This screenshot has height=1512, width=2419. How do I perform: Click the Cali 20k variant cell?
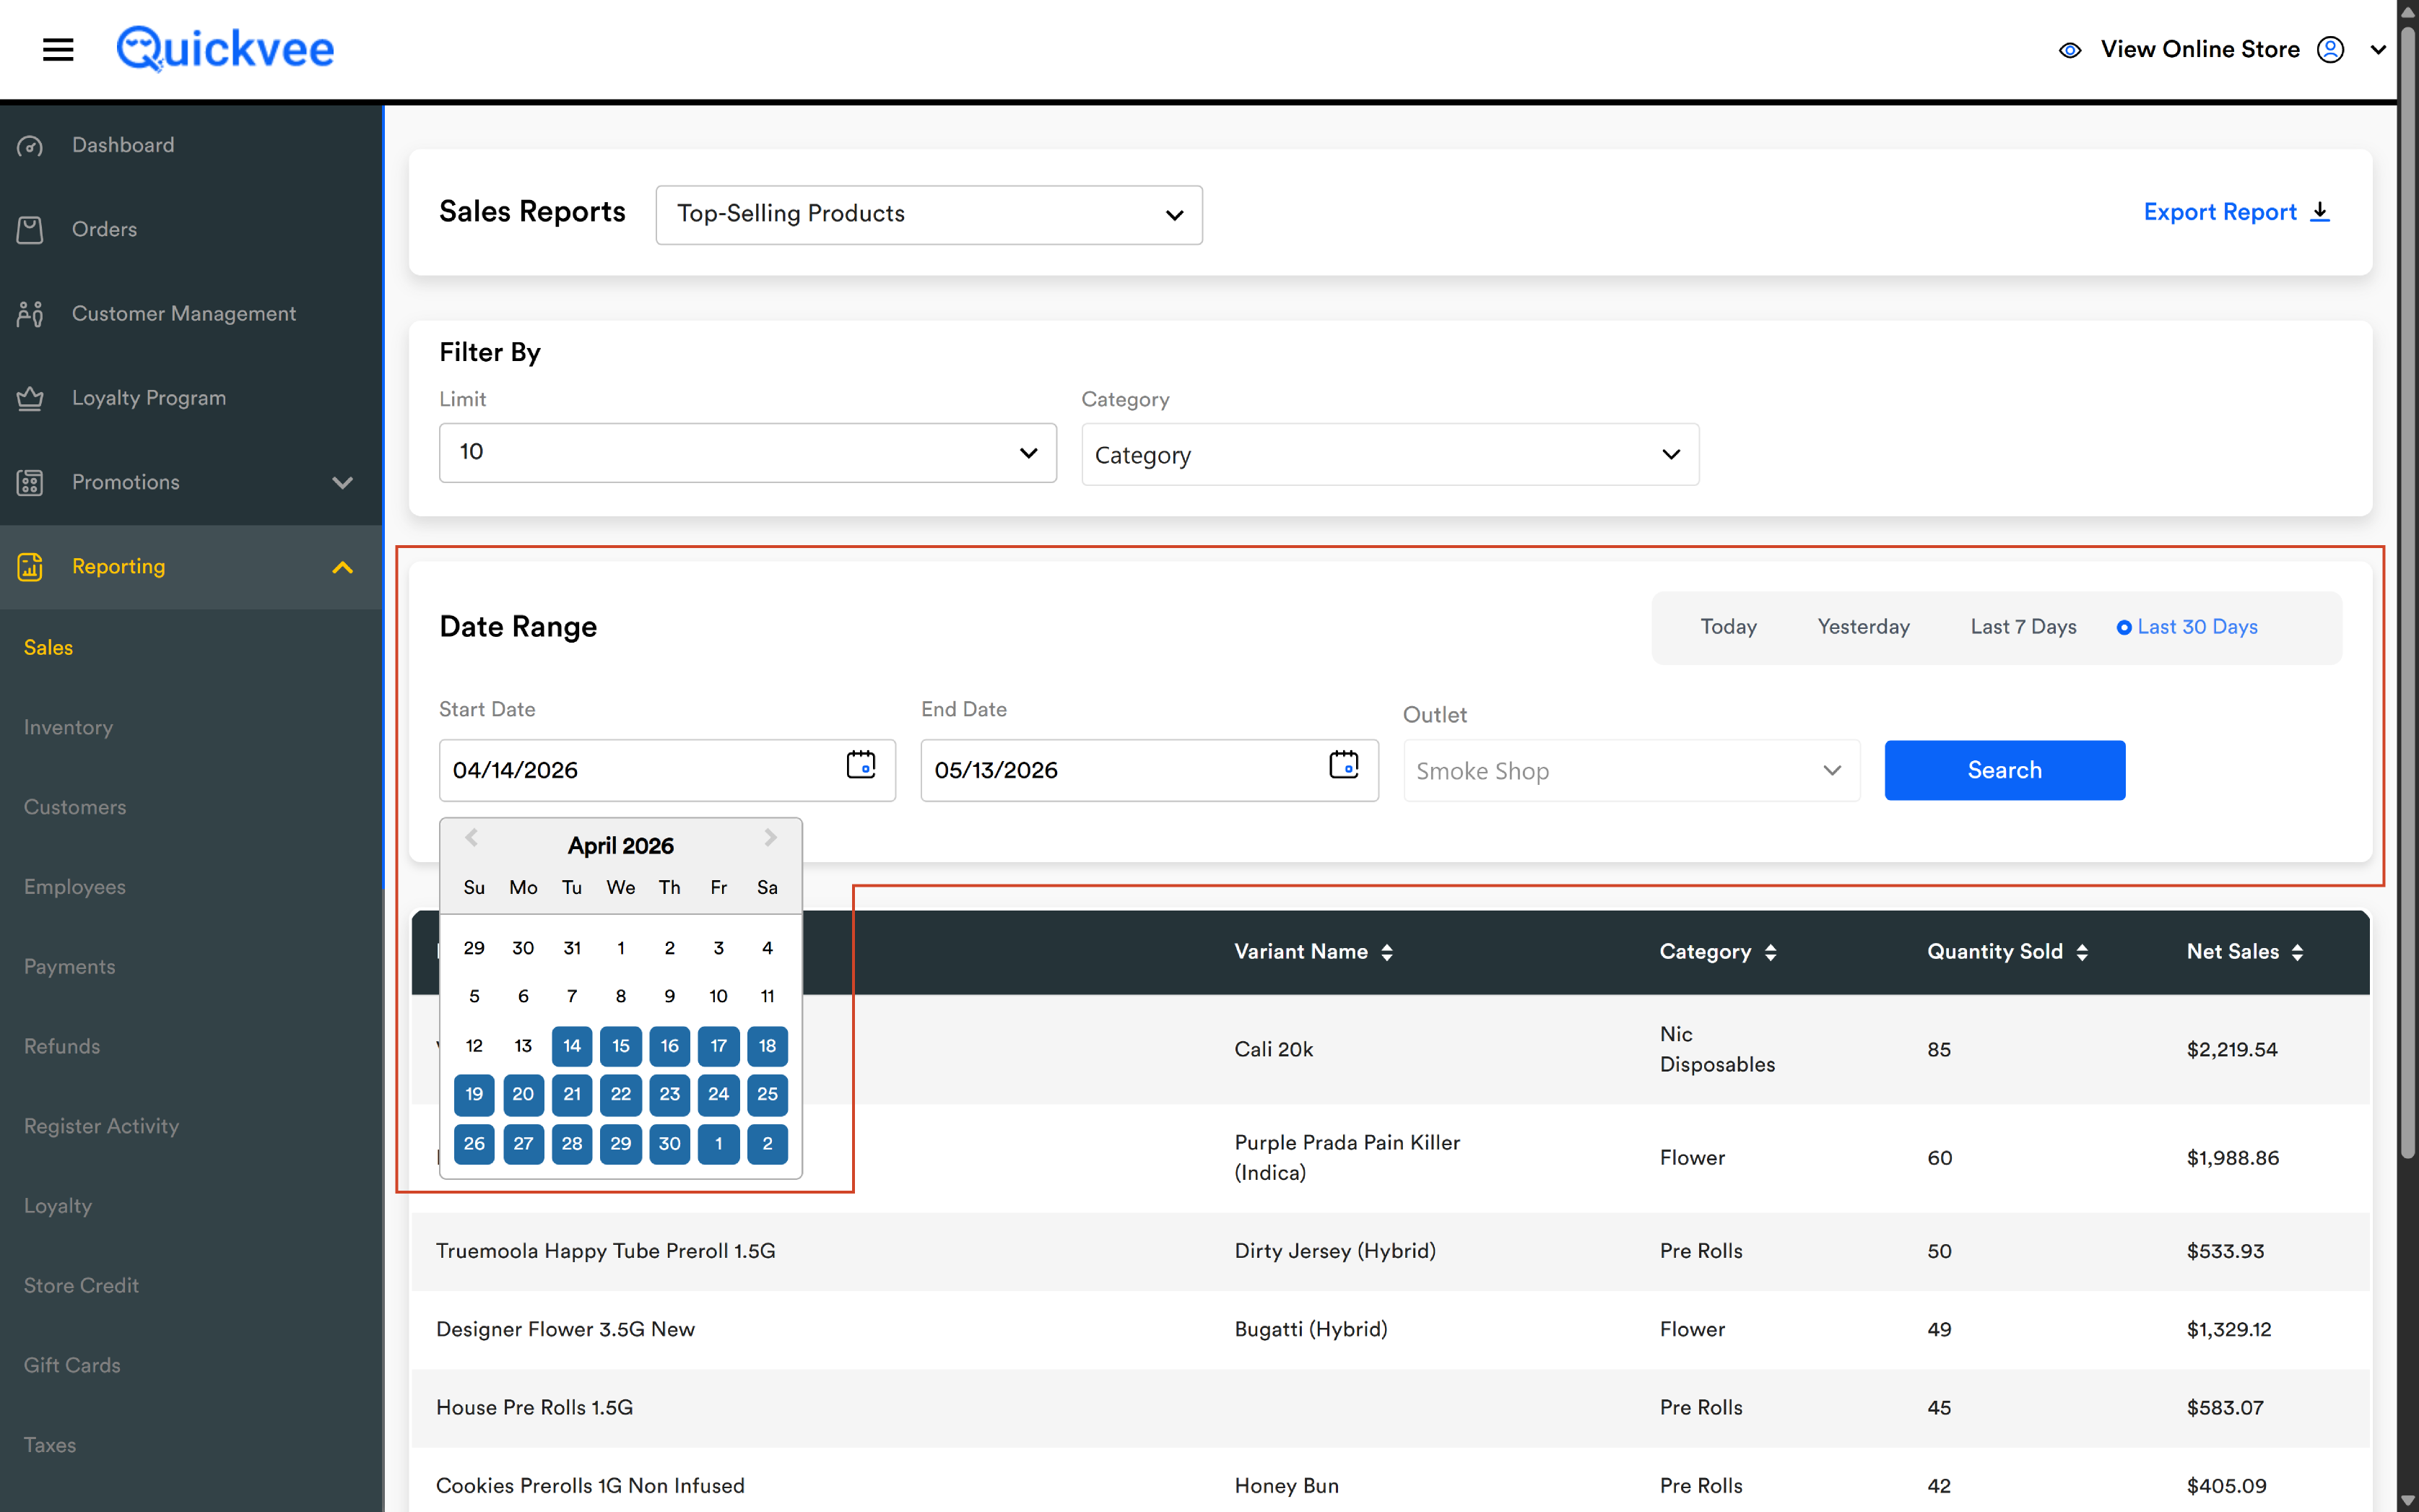[x=1273, y=1050]
